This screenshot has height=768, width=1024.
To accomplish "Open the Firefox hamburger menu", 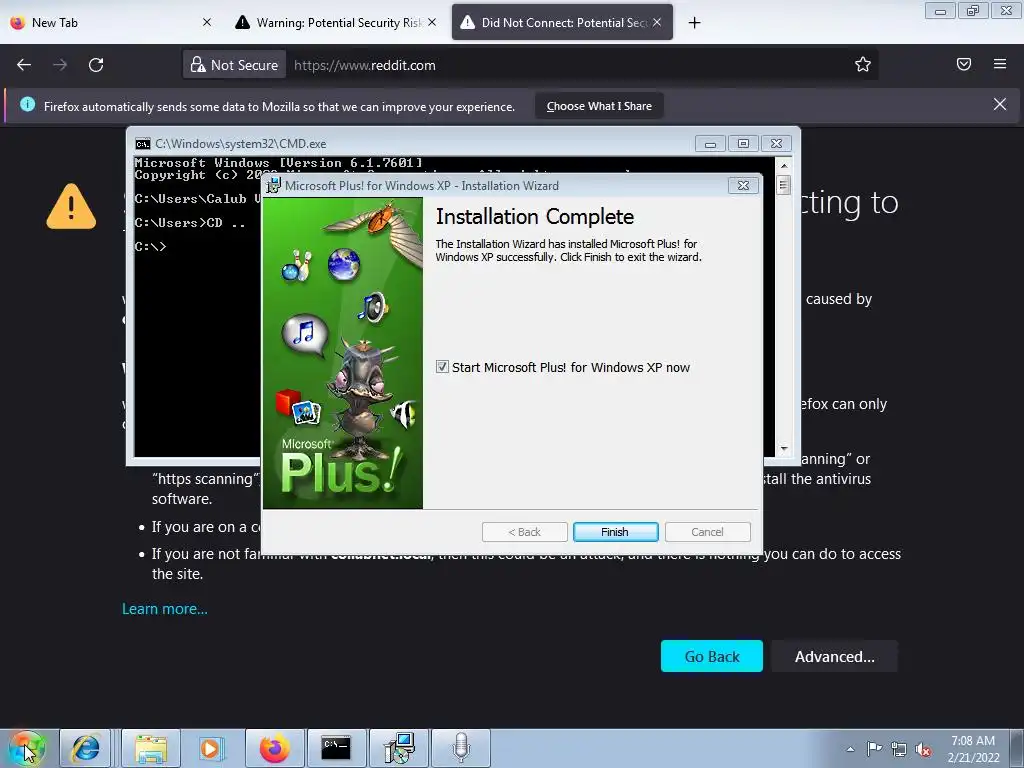I will [1000, 64].
